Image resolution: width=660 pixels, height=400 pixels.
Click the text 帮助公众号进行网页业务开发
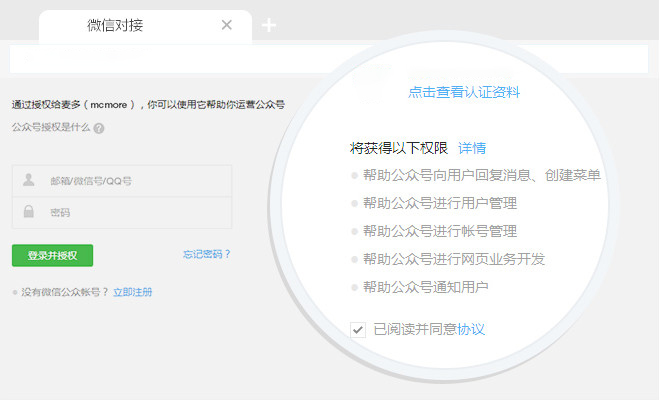pos(454,259)
